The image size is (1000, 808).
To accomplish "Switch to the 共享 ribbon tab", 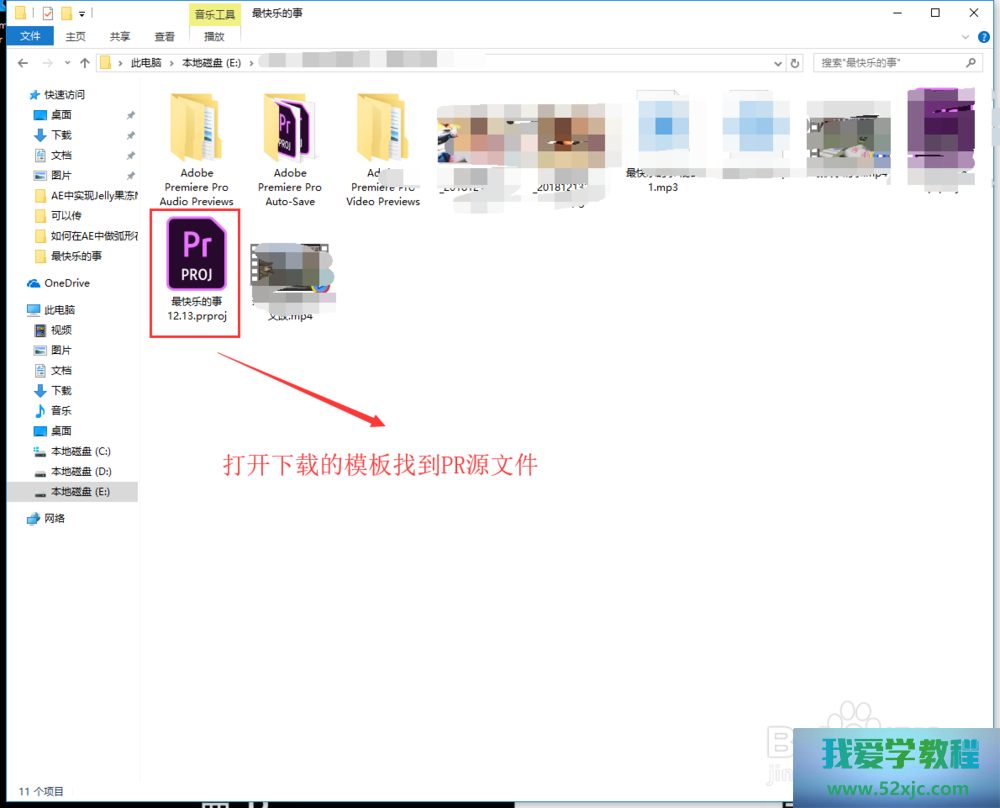I will pyautogui.click(x=120, y=36).
